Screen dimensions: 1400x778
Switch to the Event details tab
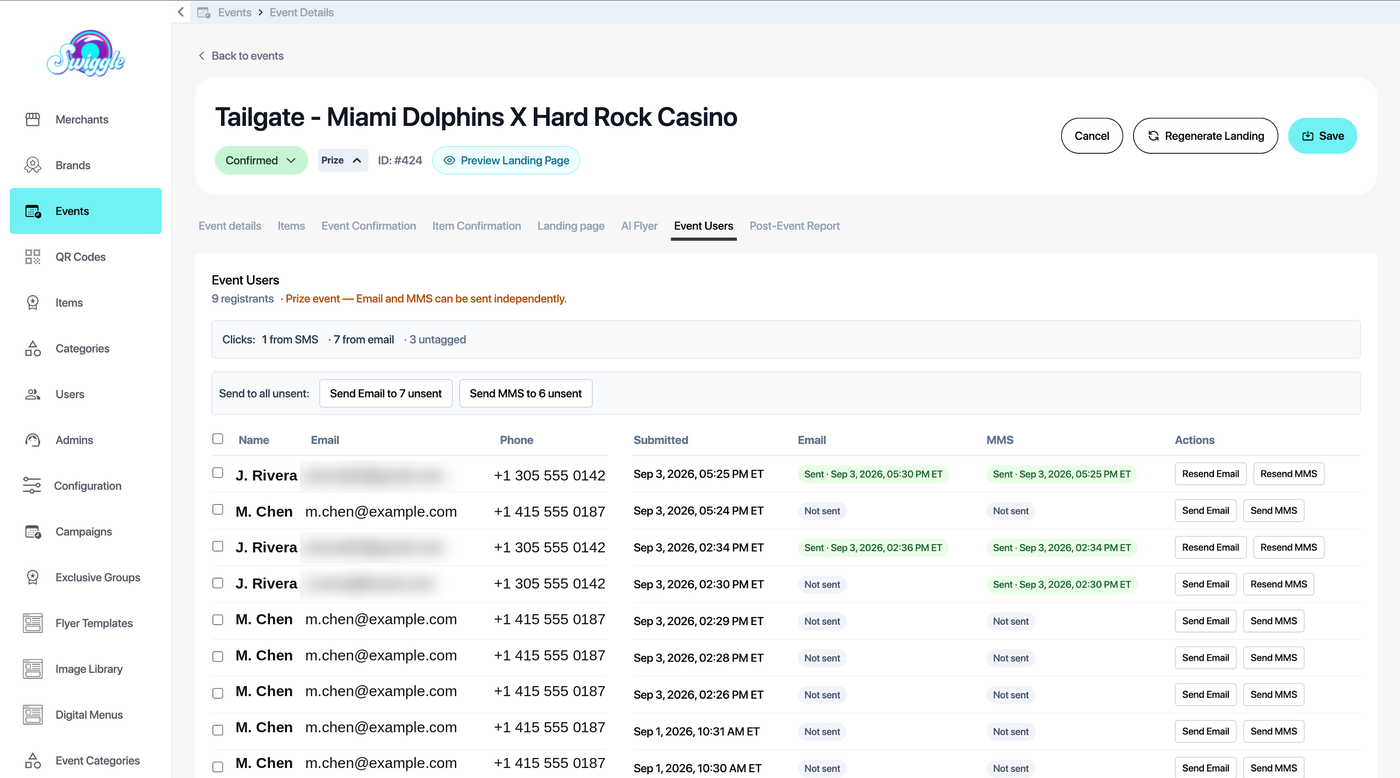coord(230,226)
